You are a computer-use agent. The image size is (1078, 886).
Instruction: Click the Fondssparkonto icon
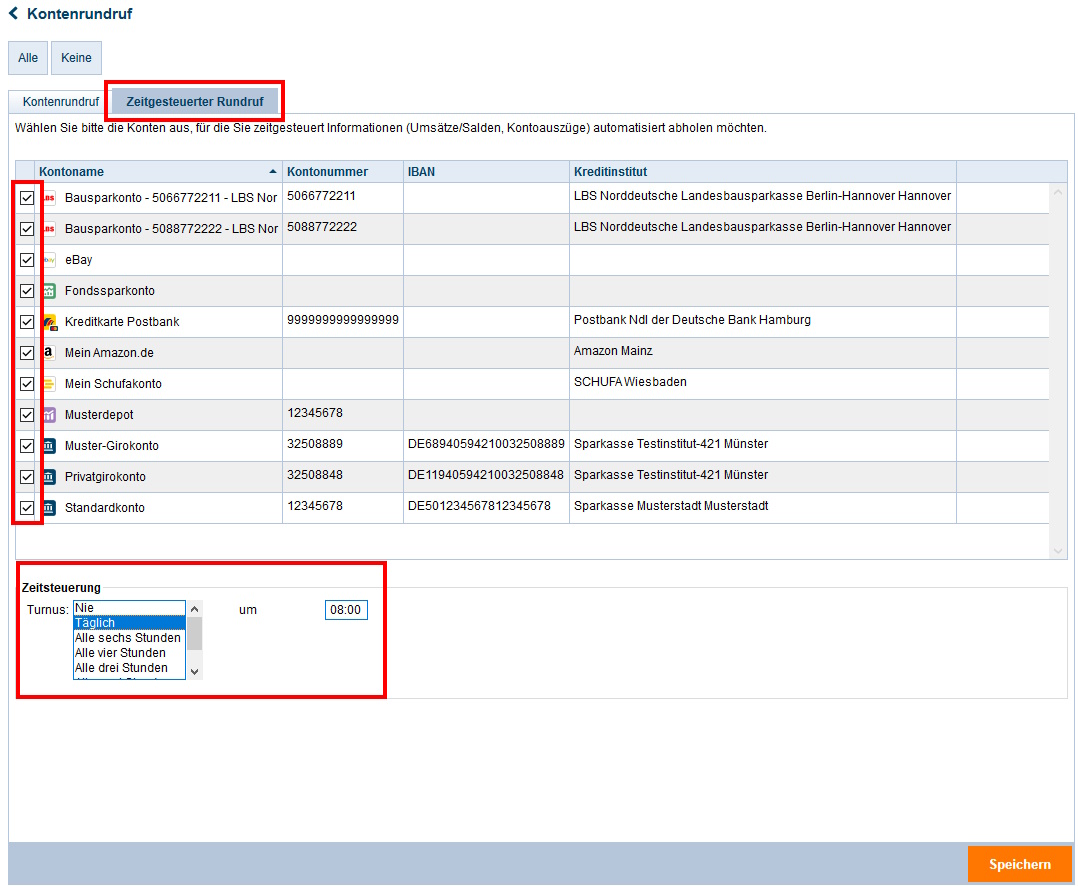point(49,291)
